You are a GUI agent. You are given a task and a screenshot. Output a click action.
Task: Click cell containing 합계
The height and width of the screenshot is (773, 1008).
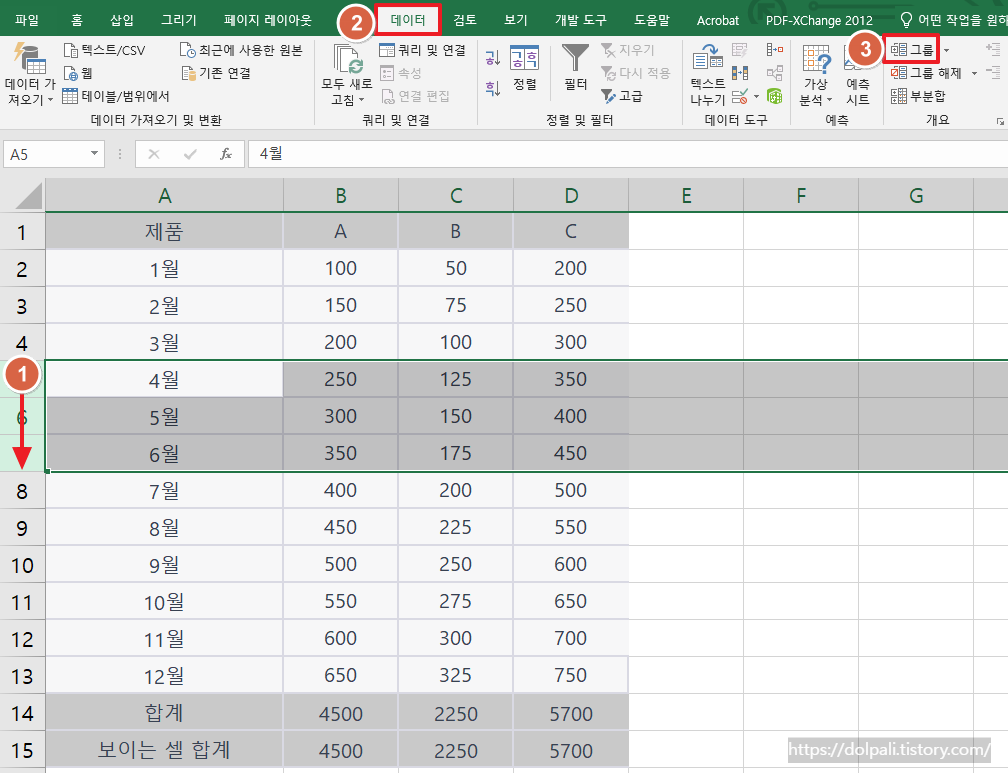click(x=165, y=713)
